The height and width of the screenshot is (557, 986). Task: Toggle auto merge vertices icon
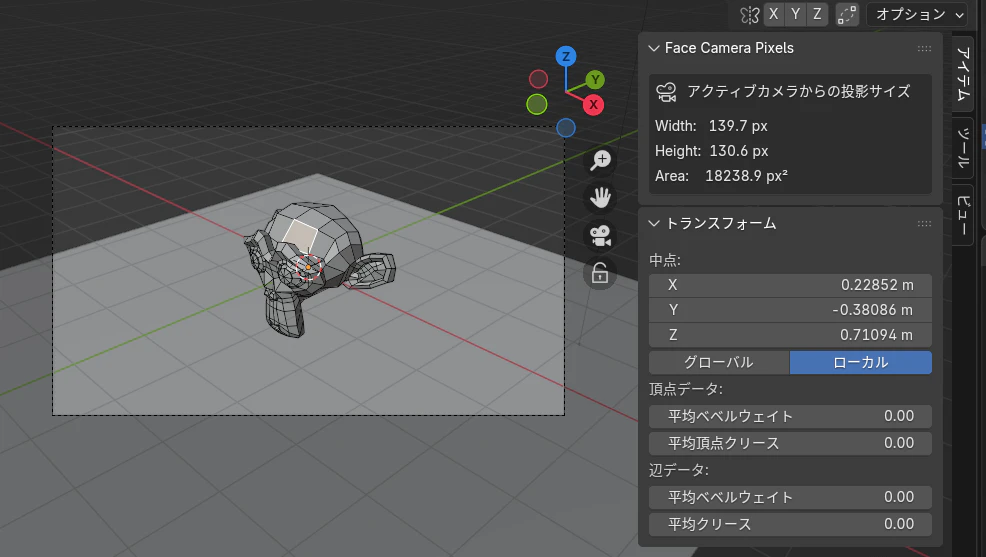coord(847,14)
